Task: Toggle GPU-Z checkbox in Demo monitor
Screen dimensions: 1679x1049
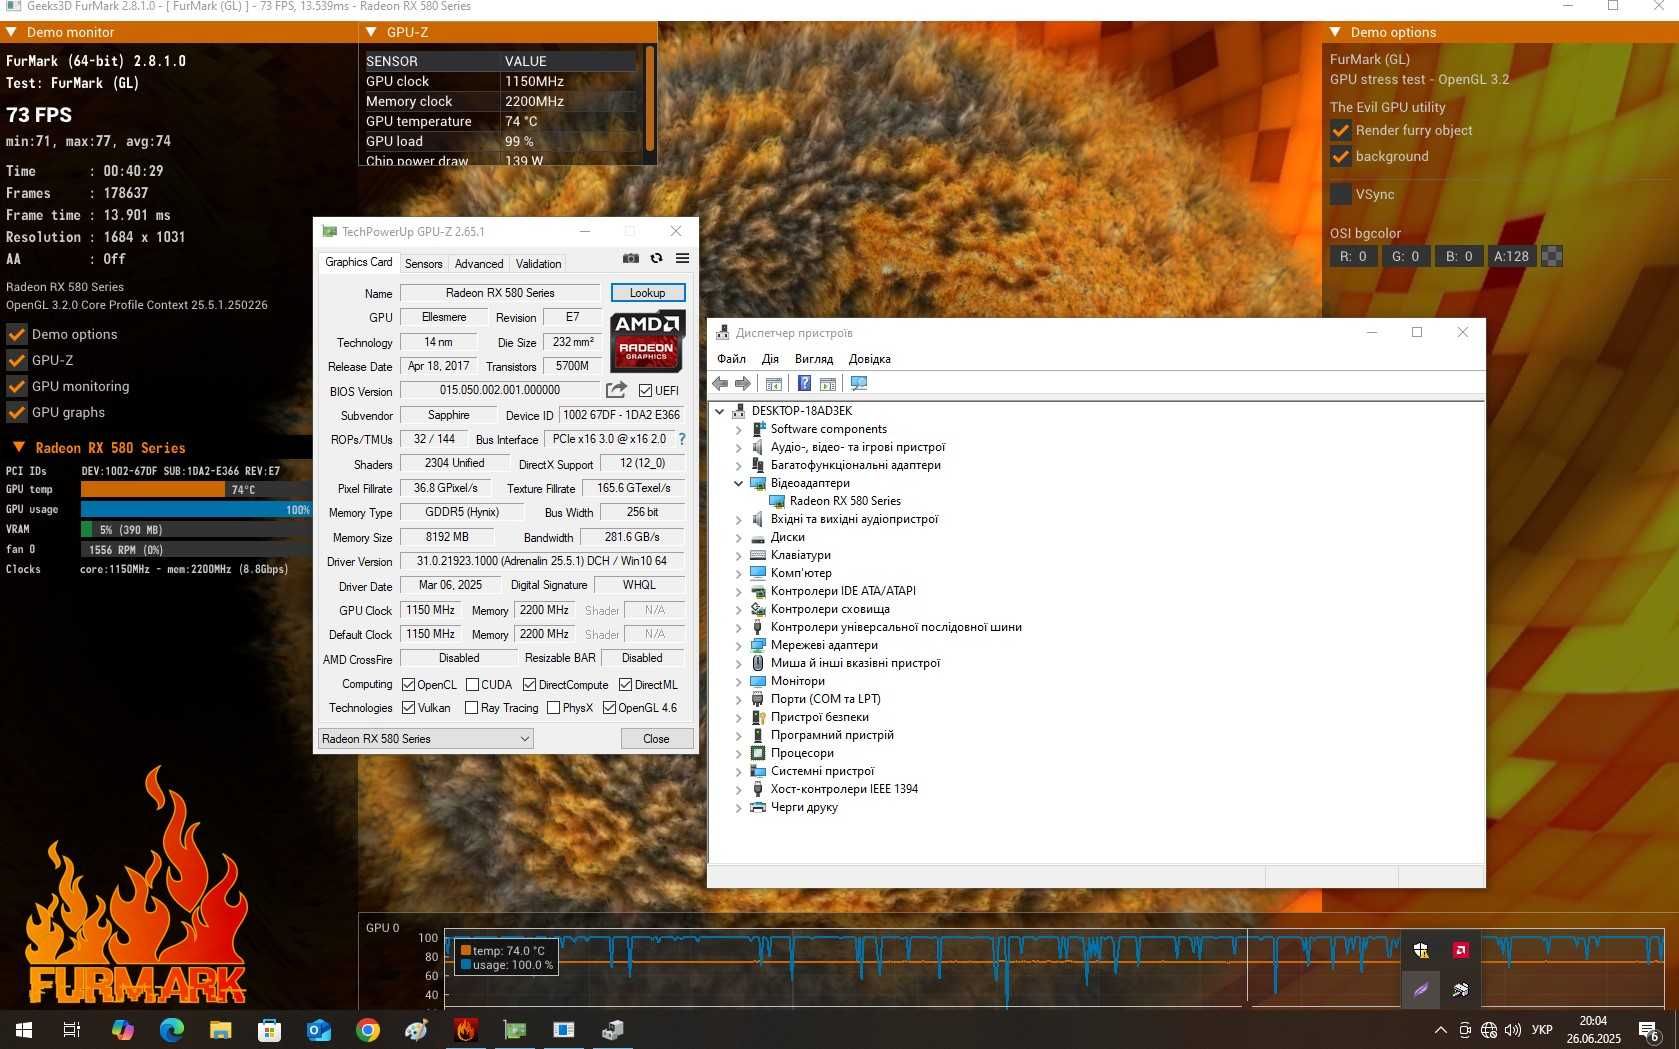Action: pyautogui.click(x=17, y=360)
